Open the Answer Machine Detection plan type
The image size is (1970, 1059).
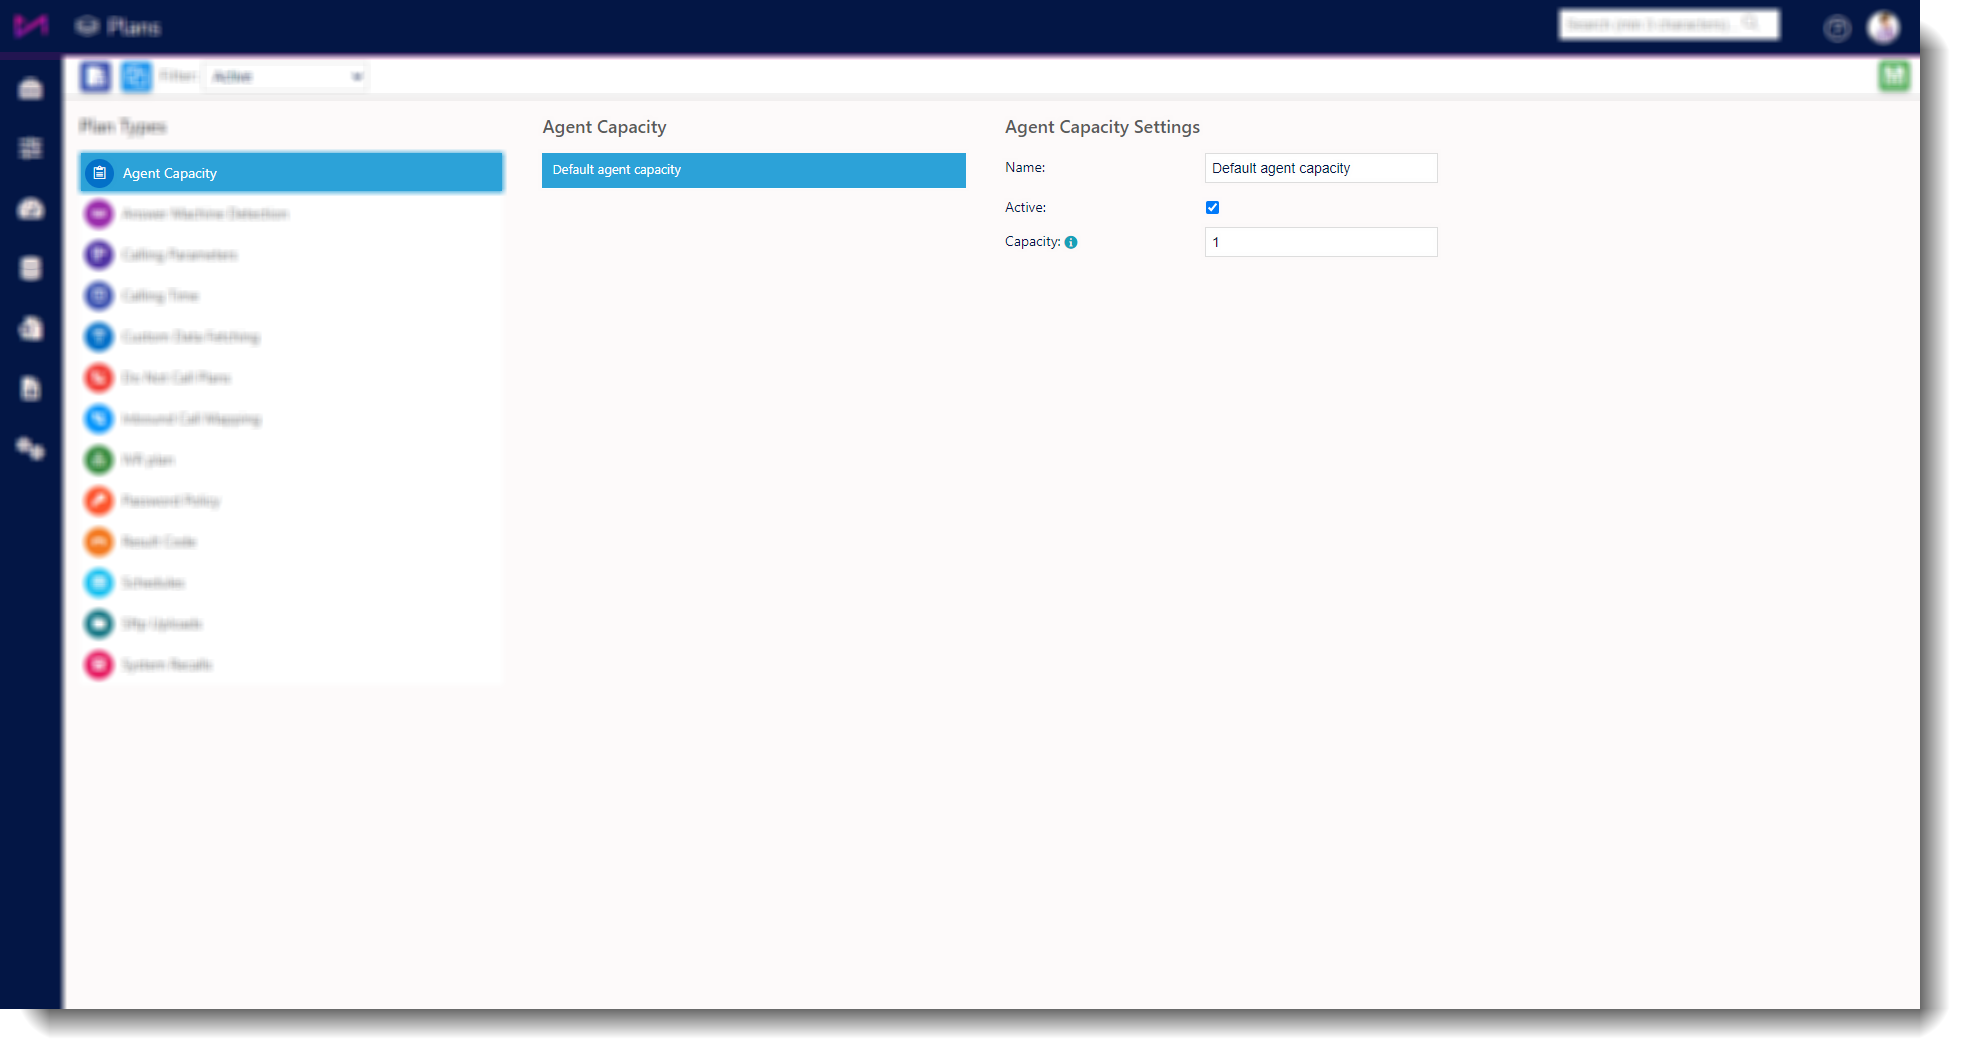coord(291,214)
